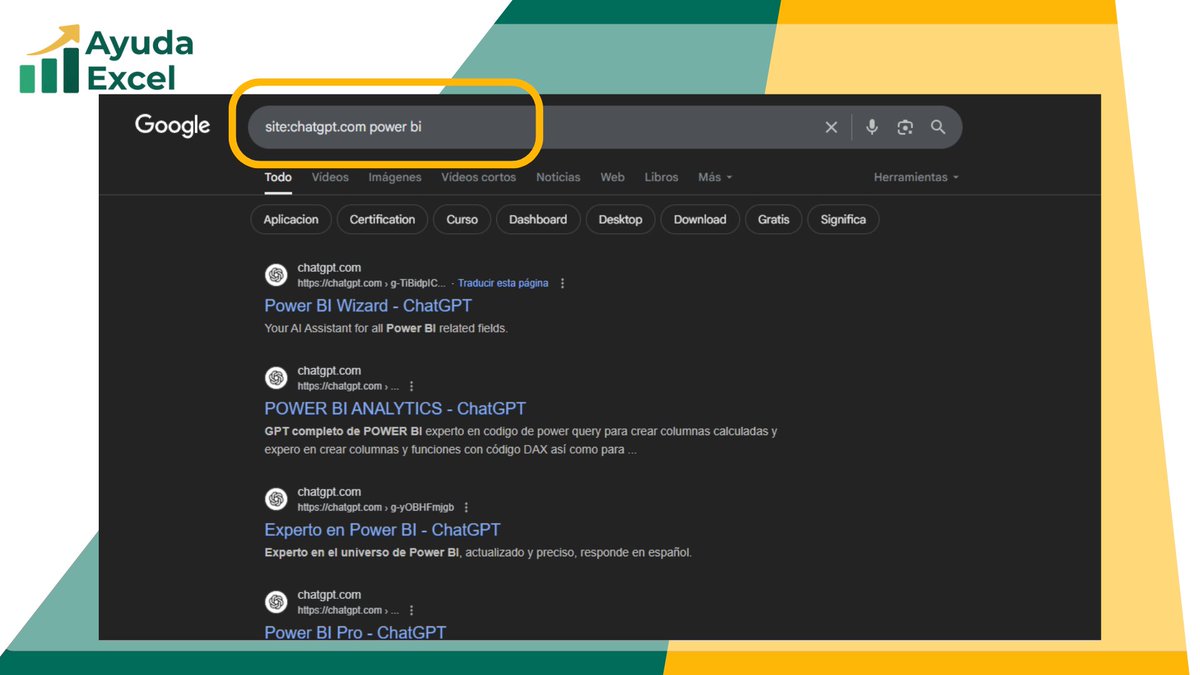Open three-dot options for POWER BI ANALYTICS result
This screenshot has height=675, width=1200.
[x=412, y=385]
